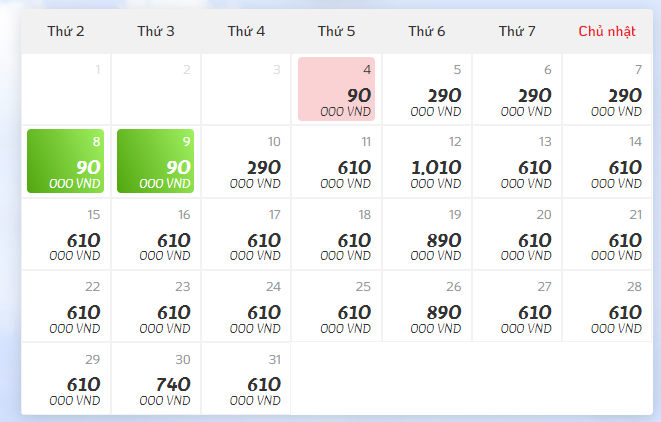The width and height of the screenshot is (661, 422).
Task: Choose day 23 fare cell
Action: (x=156, y=306)
